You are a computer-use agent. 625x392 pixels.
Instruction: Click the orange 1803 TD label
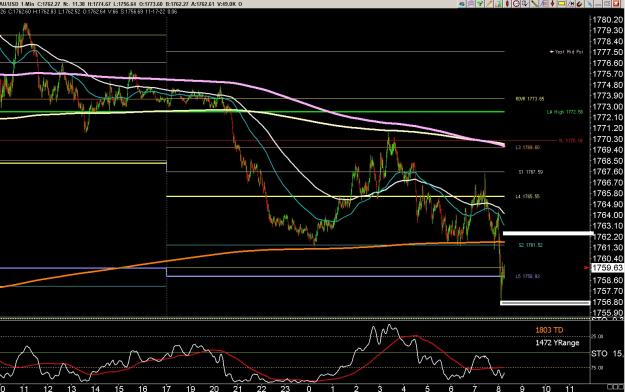(x=549, y=330)
